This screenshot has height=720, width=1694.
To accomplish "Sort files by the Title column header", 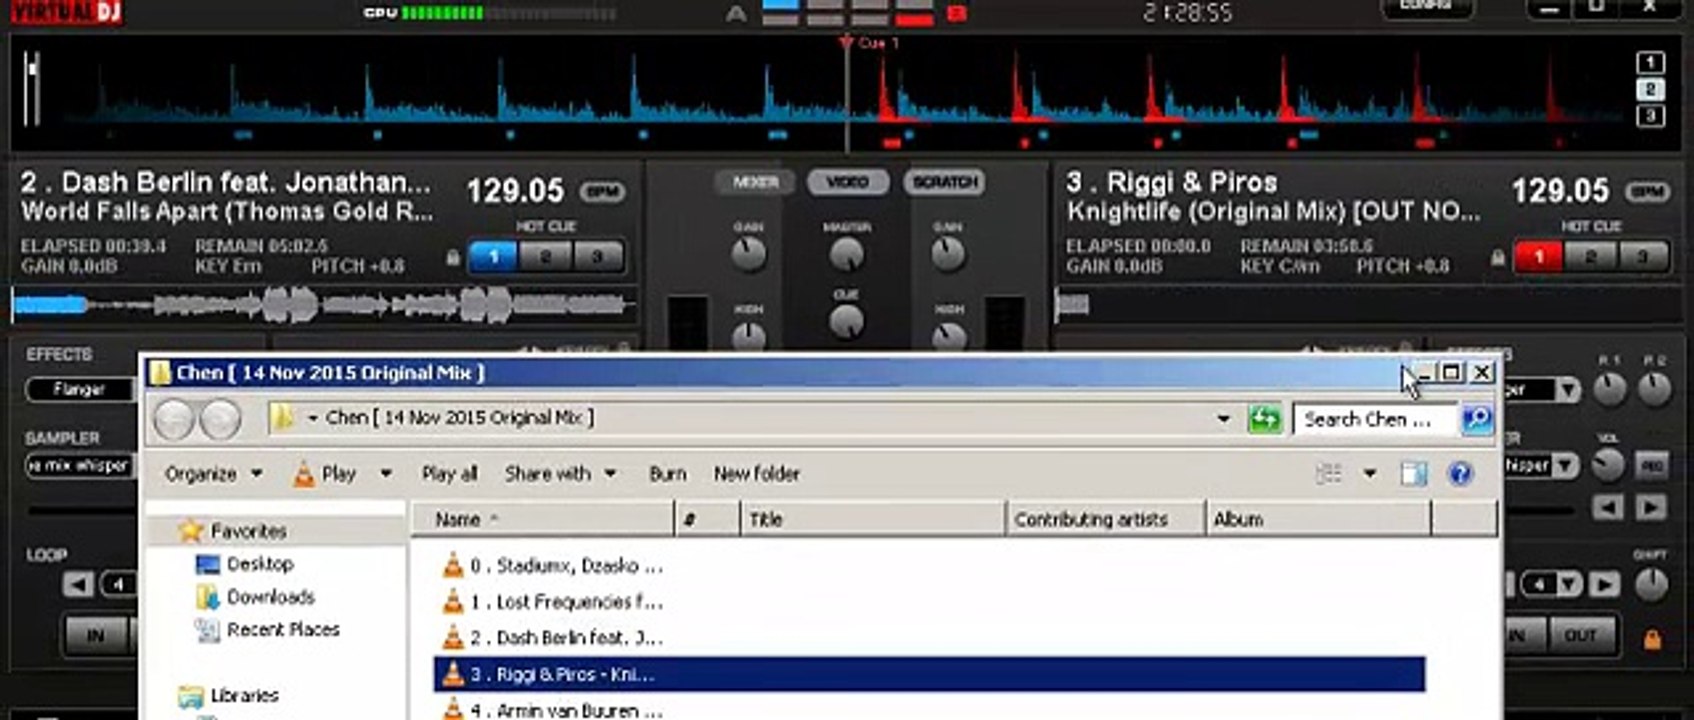I will click(872, 519).
